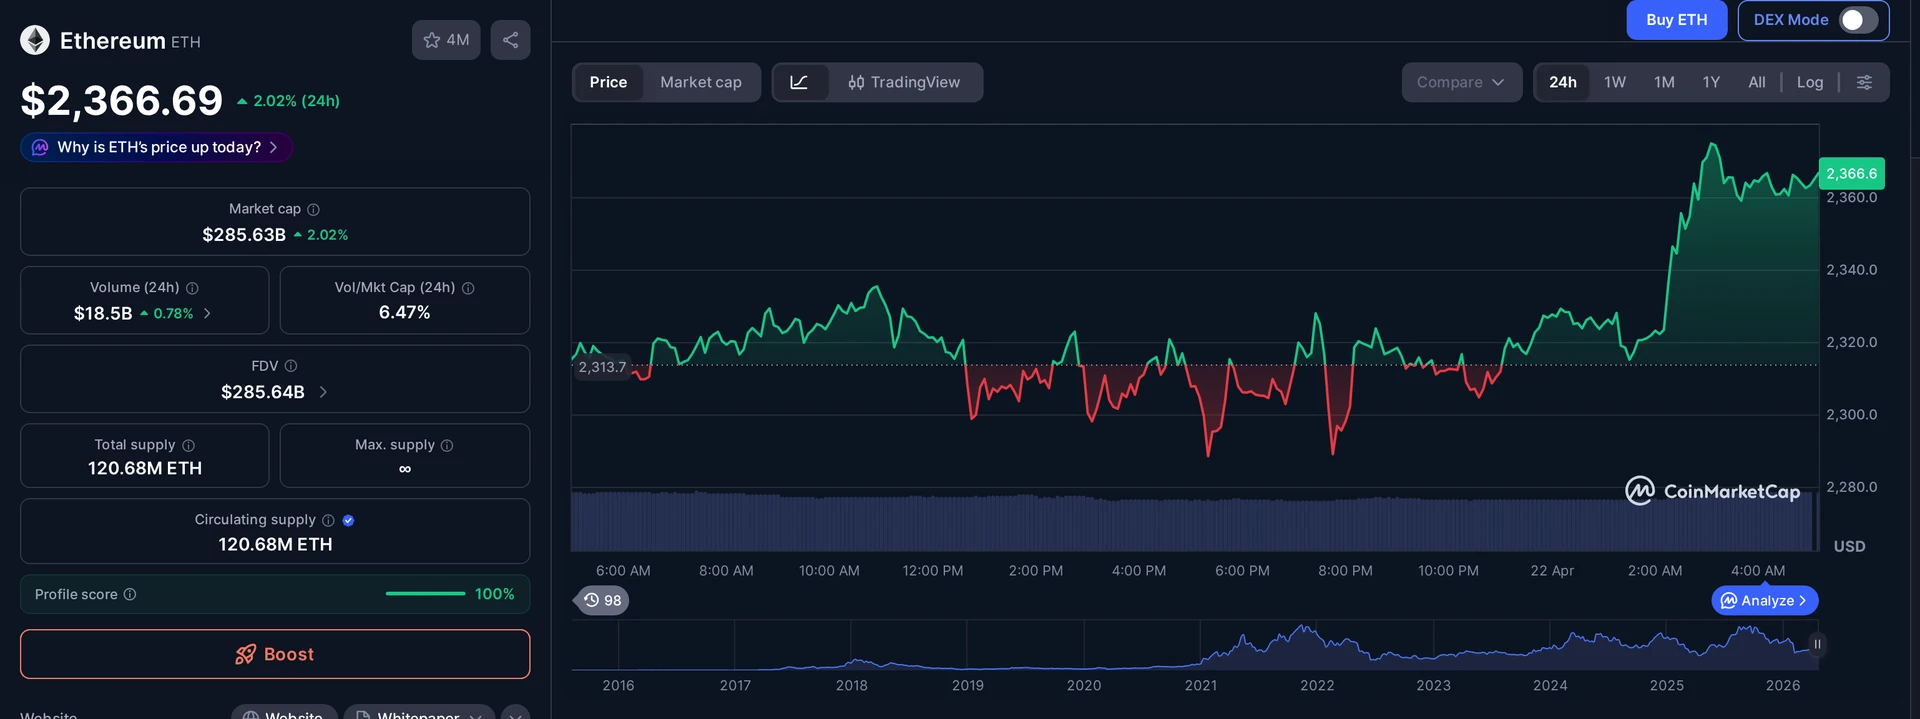The height and width of the screenshot is (719, 1920).
Task: Open the Compare dropdown
Action: click(1461, 82)
